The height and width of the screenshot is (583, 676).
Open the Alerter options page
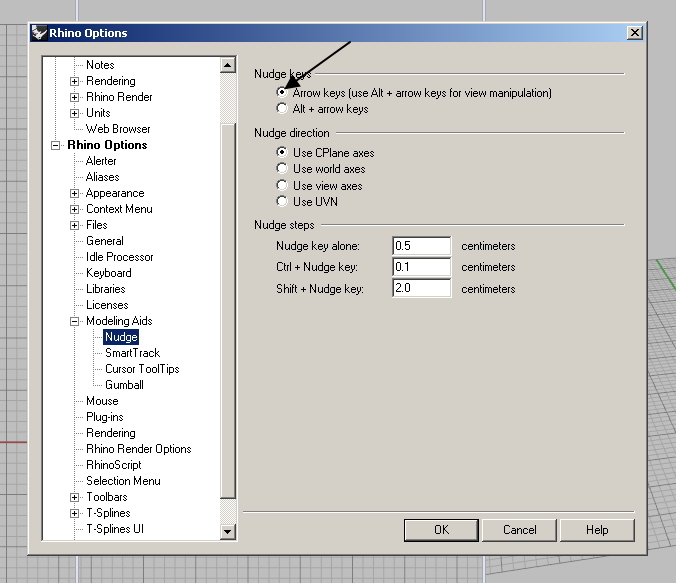pos(101,161)
